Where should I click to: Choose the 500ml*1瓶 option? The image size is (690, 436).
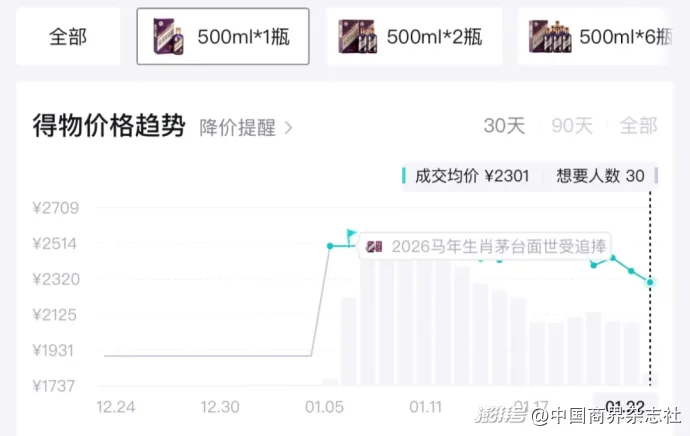pyautogui.click(x=223, y=37)
